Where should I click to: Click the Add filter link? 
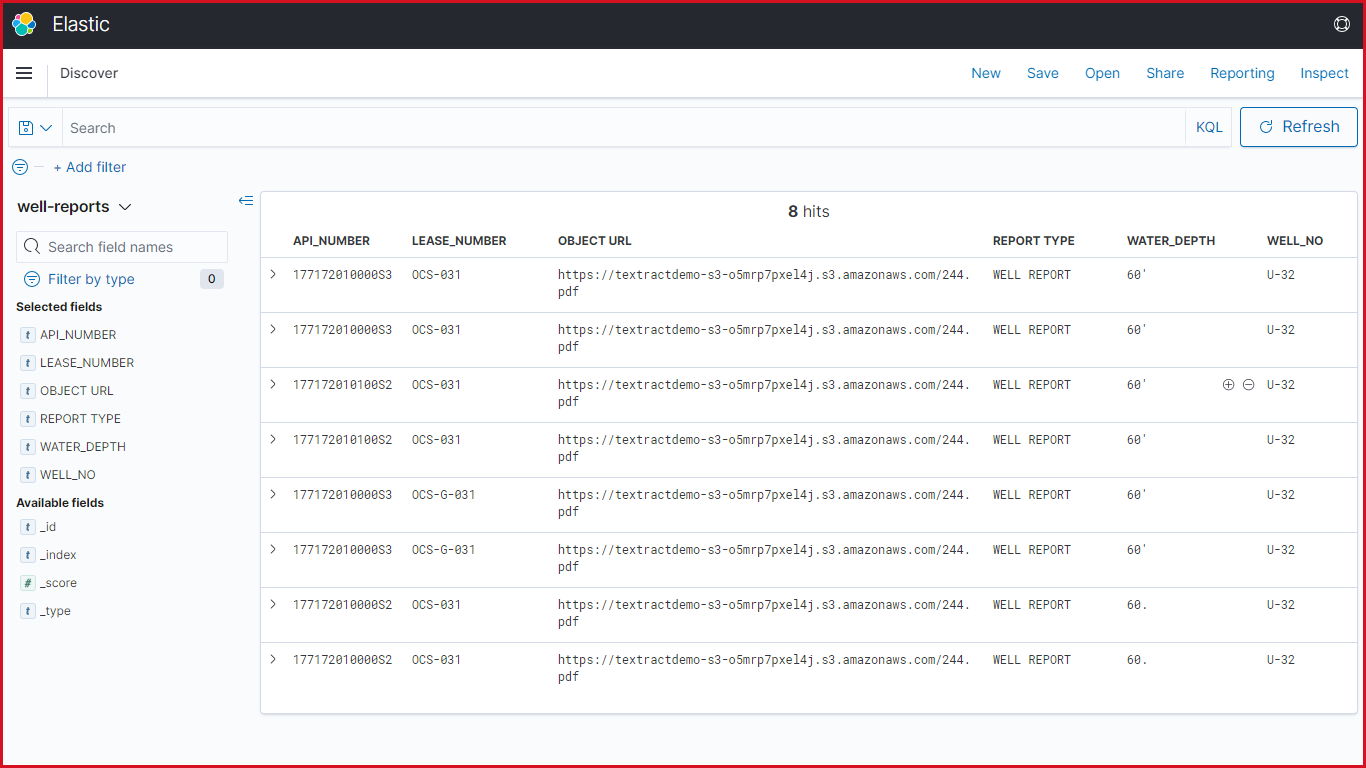coord(90,167)
